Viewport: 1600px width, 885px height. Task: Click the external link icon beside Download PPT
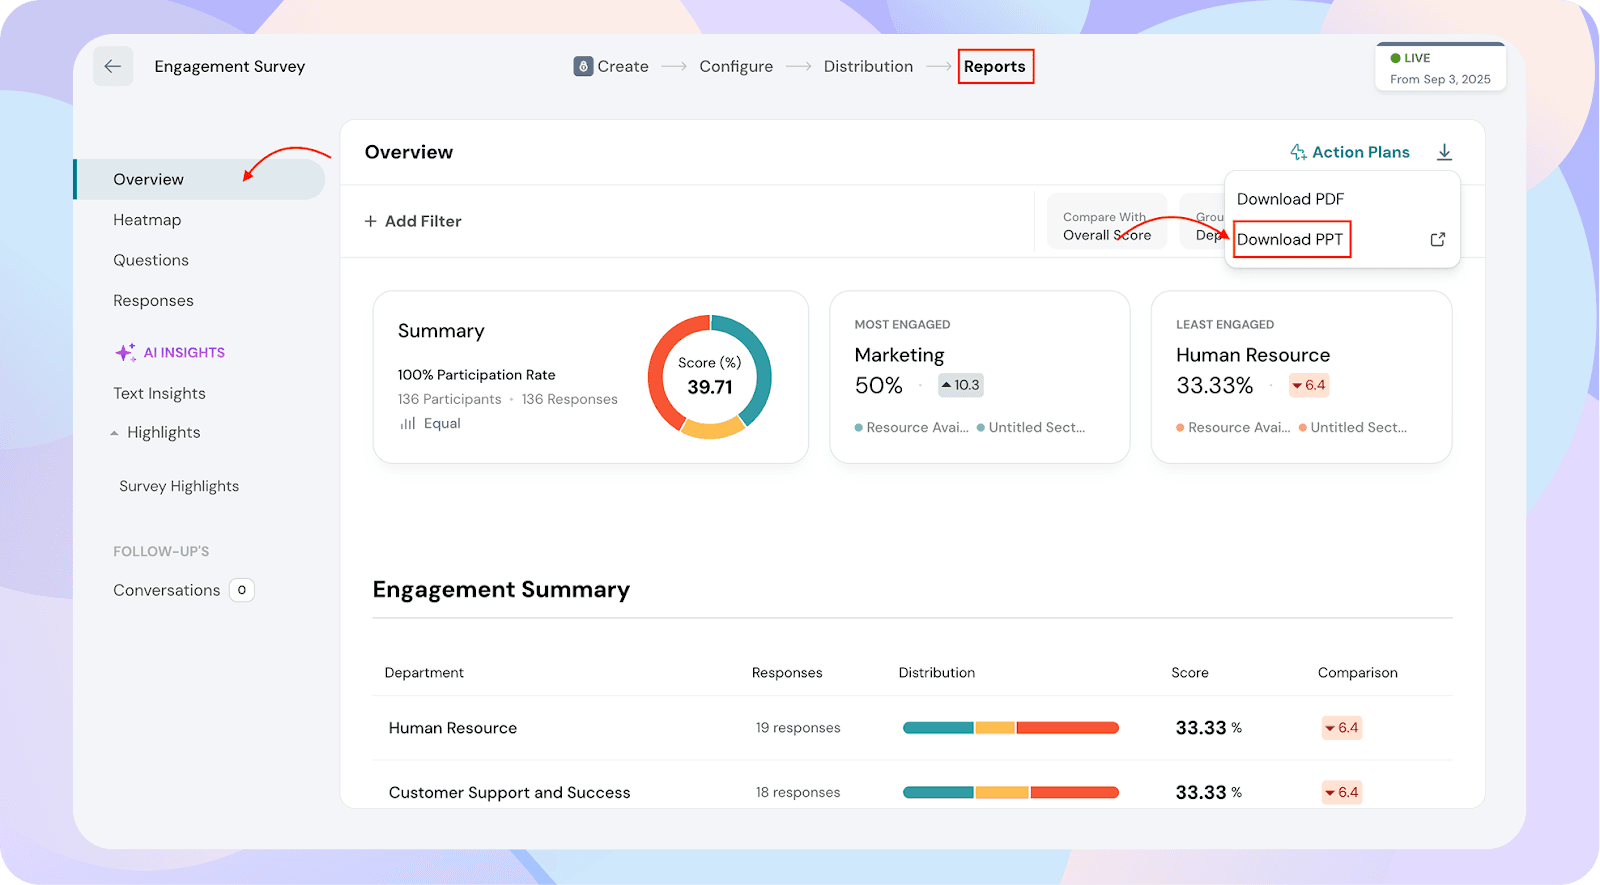pos(1437,239)
